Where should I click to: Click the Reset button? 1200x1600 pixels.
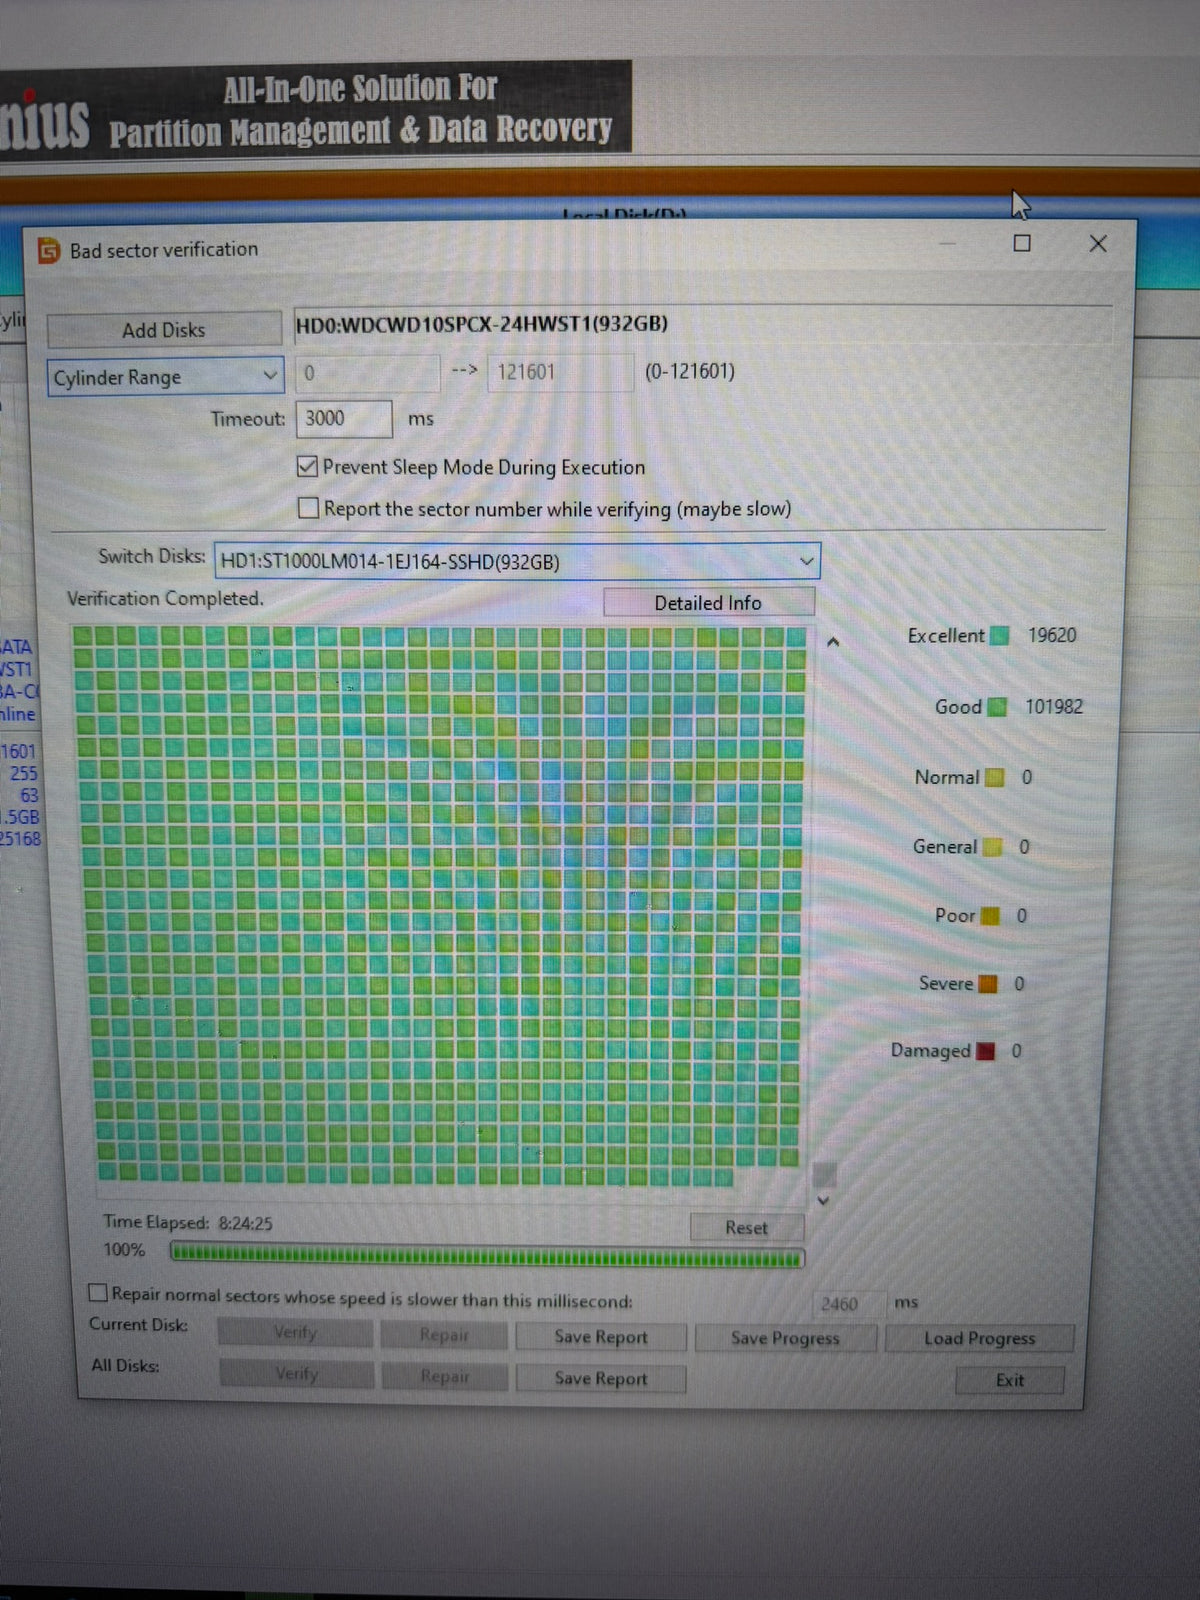pyautogui.click(x=746, y=1228)
